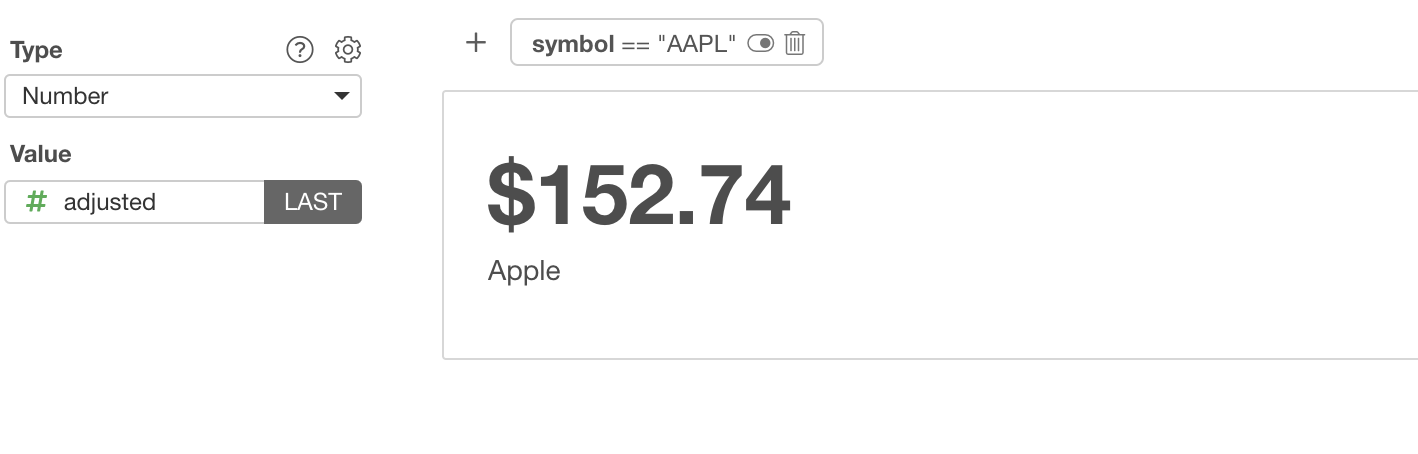Open the Number chart type dropdown
The image size is (1418, 454).
[183, 97]
